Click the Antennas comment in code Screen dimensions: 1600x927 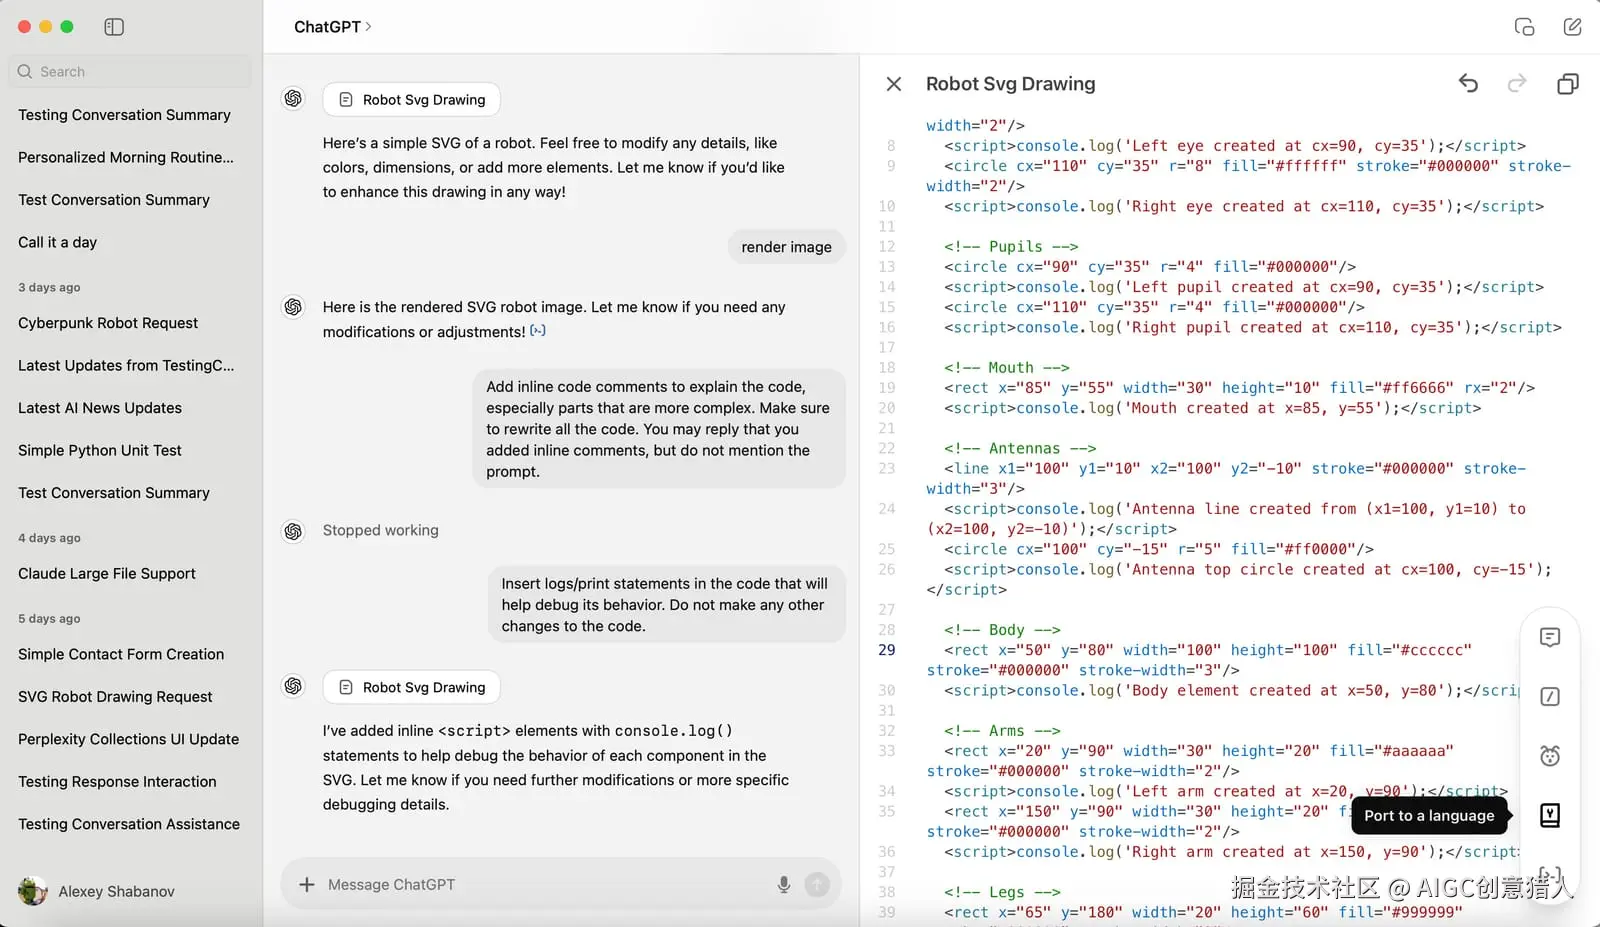(1019, 448)
